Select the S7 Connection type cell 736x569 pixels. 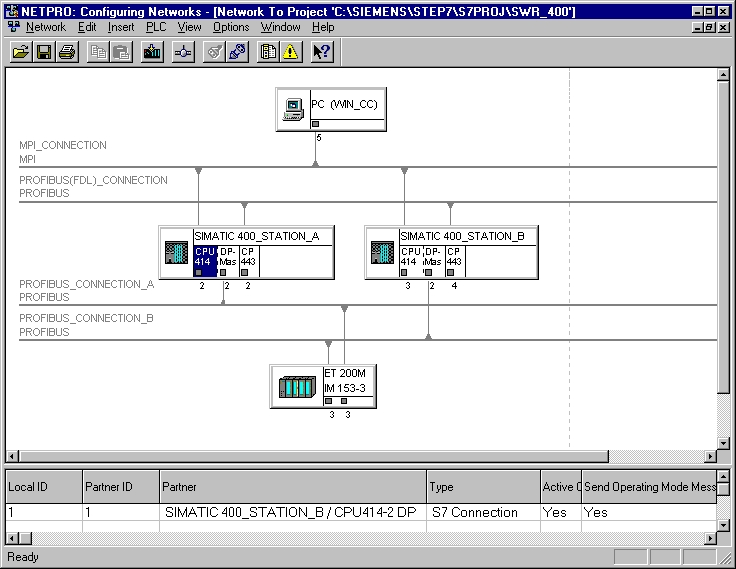483,512
